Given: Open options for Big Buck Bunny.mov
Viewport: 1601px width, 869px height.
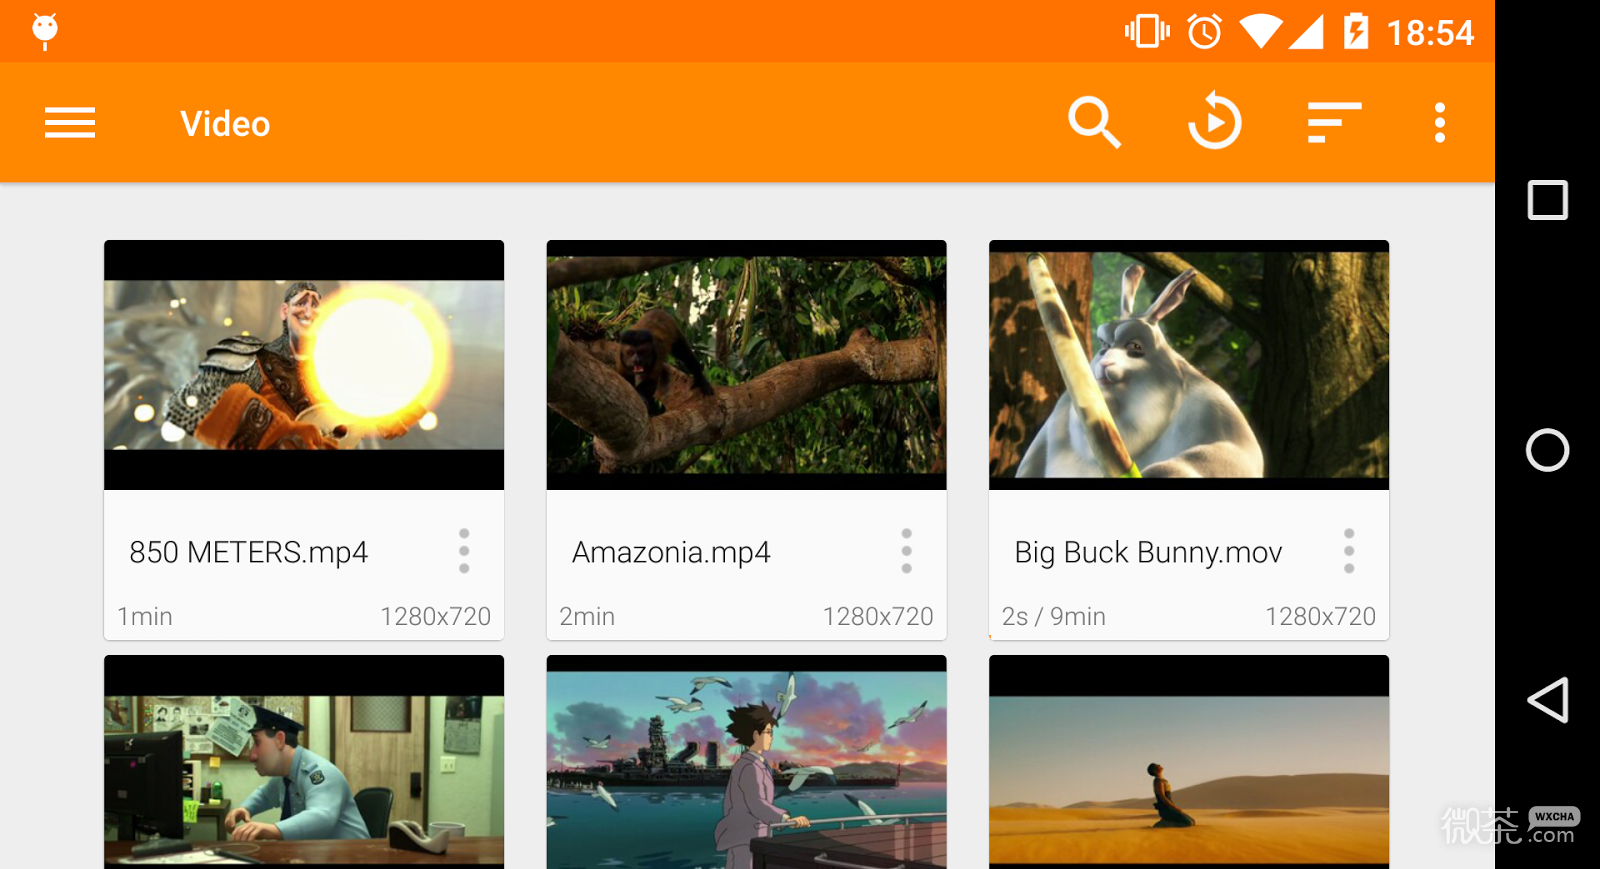Looking at the screenshot, I should [x=1349, y=551].
